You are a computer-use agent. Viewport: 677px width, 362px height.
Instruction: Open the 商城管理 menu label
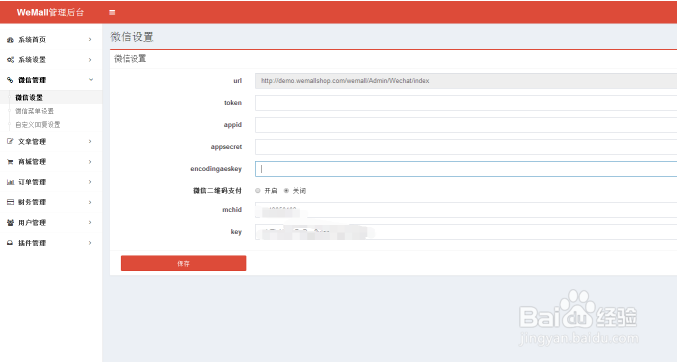click(32, 162)
